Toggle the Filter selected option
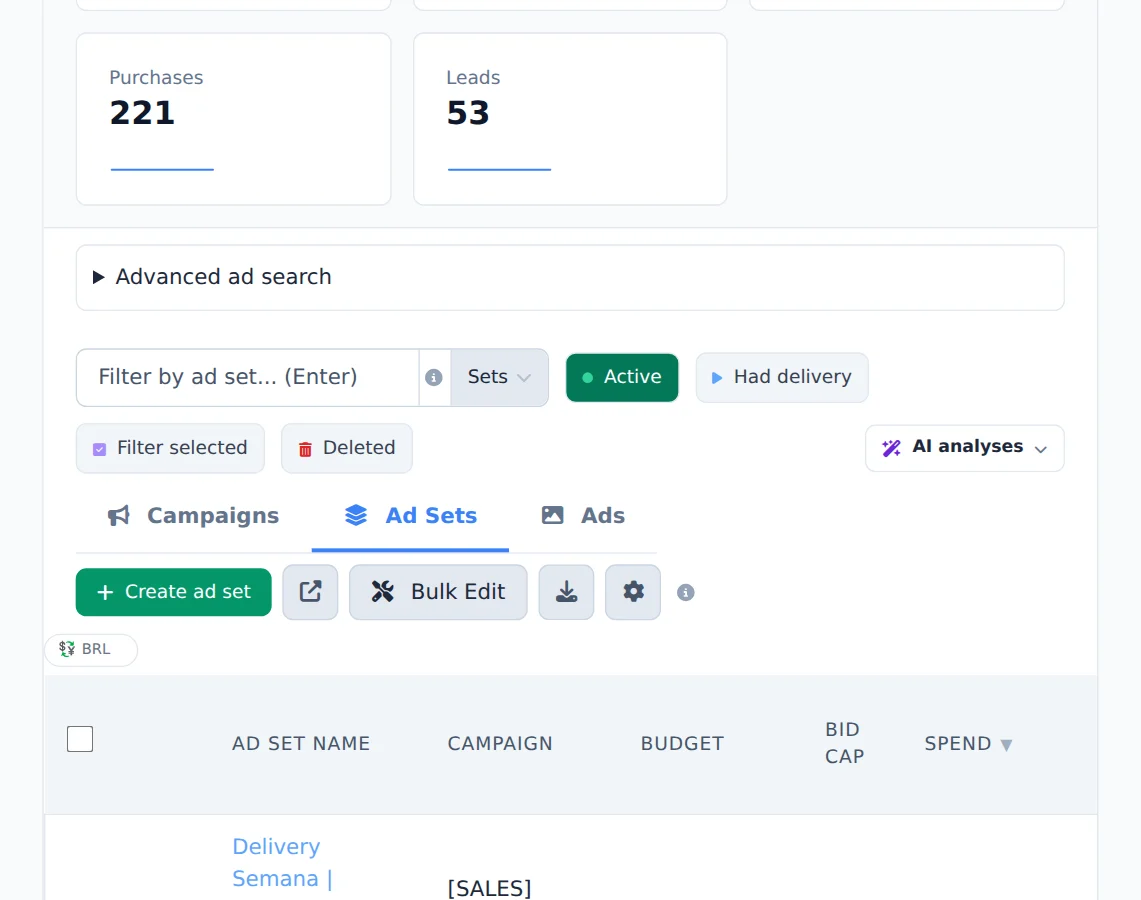Image resolution: width=1141 pixels, height=900 pixels. [x=170, y=447]
